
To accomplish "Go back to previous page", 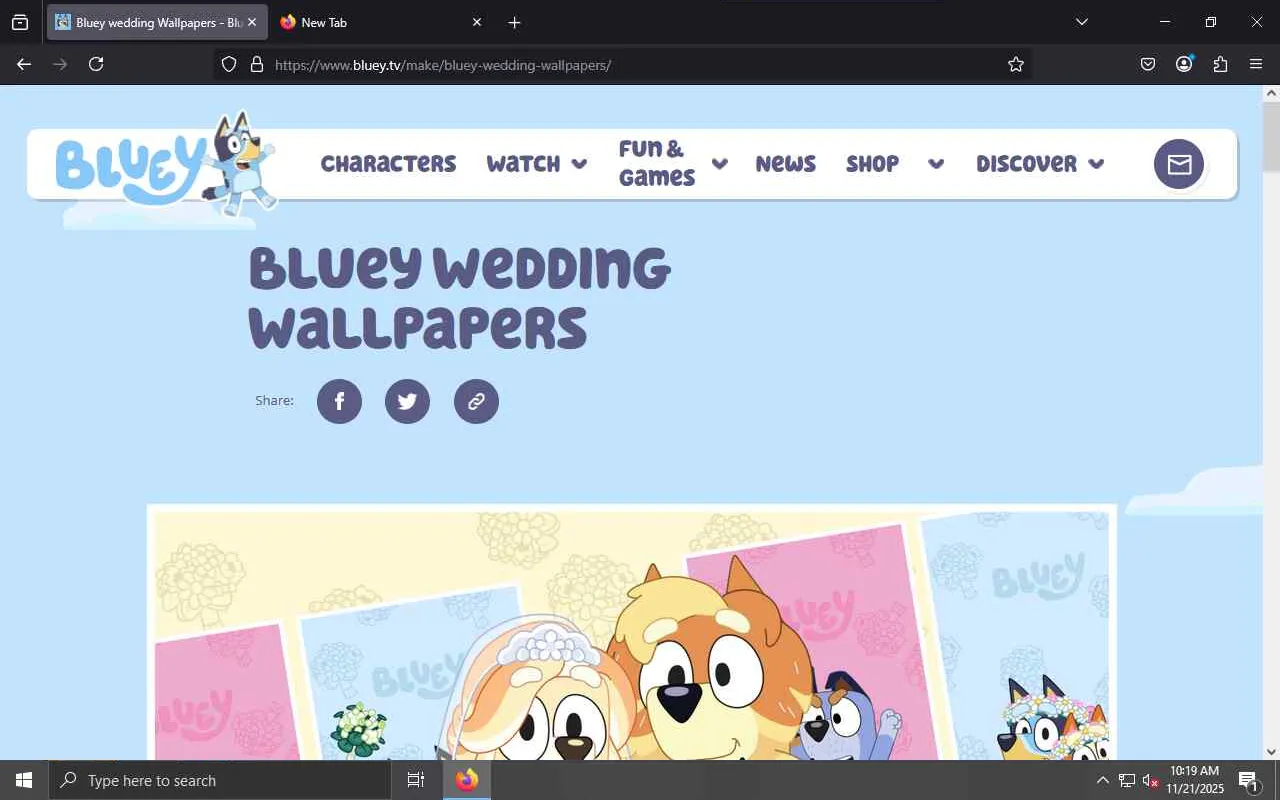I will tap(24, 64).
